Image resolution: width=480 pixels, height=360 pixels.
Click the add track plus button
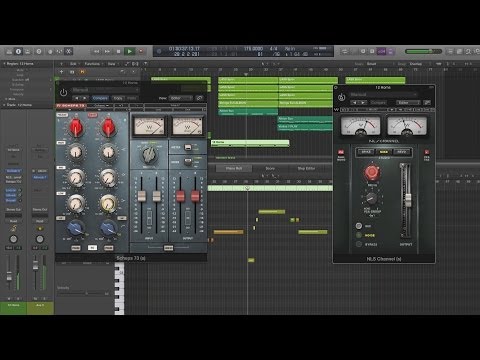pyautogui.click(x=61, y=72)
